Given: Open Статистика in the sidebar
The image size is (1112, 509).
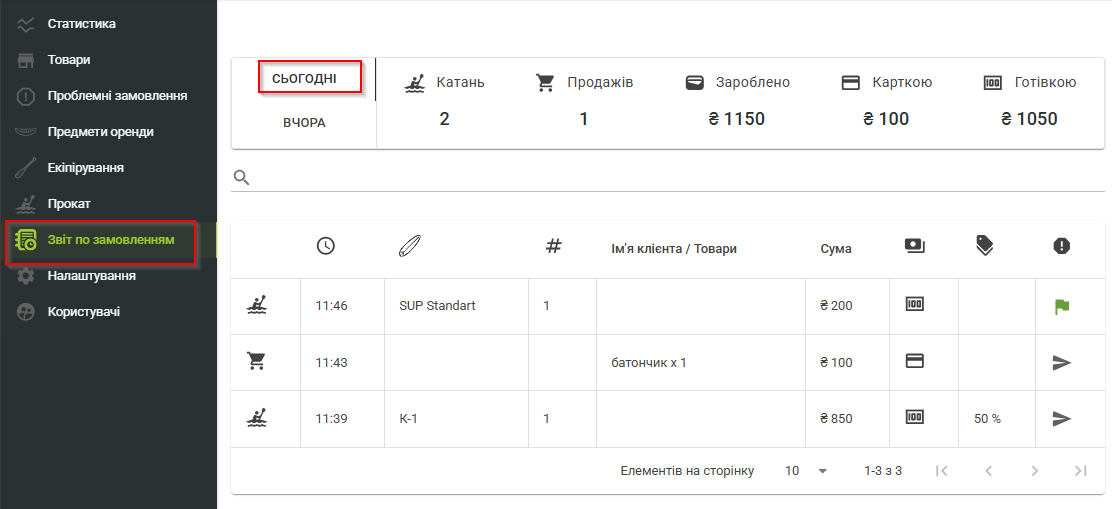Looking at the screenshot, I should point(82,23).
